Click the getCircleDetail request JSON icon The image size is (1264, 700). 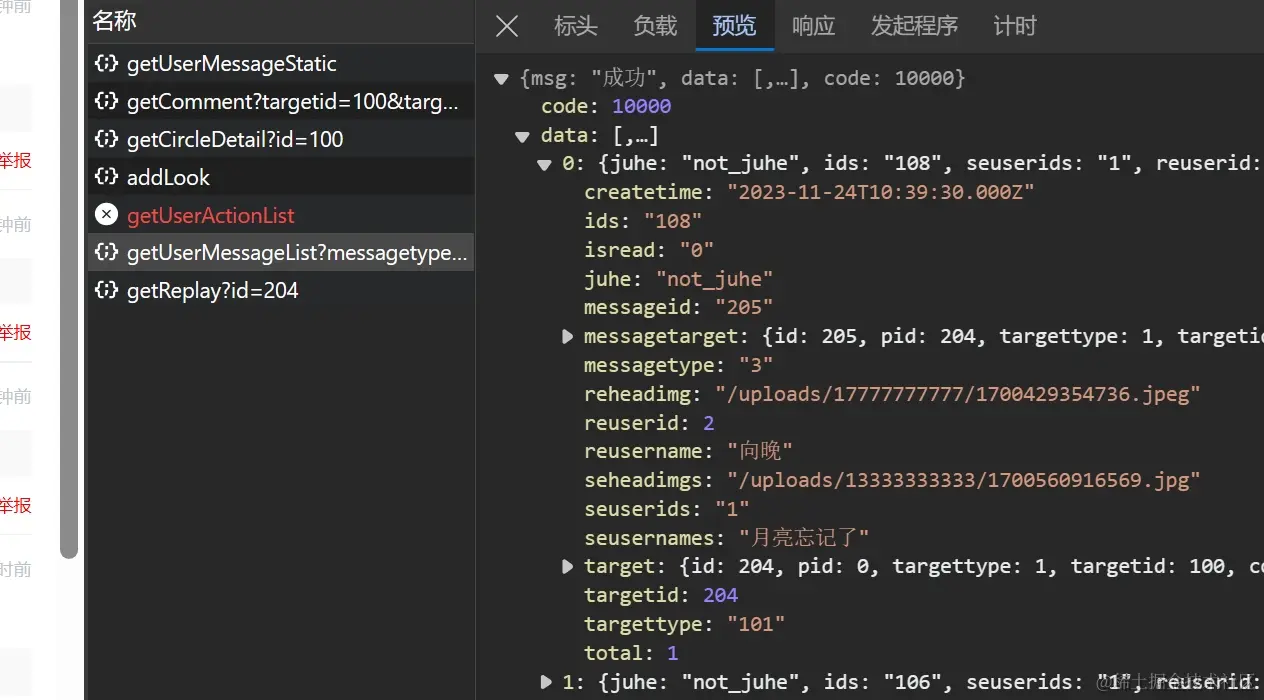[x=106, y=140]
